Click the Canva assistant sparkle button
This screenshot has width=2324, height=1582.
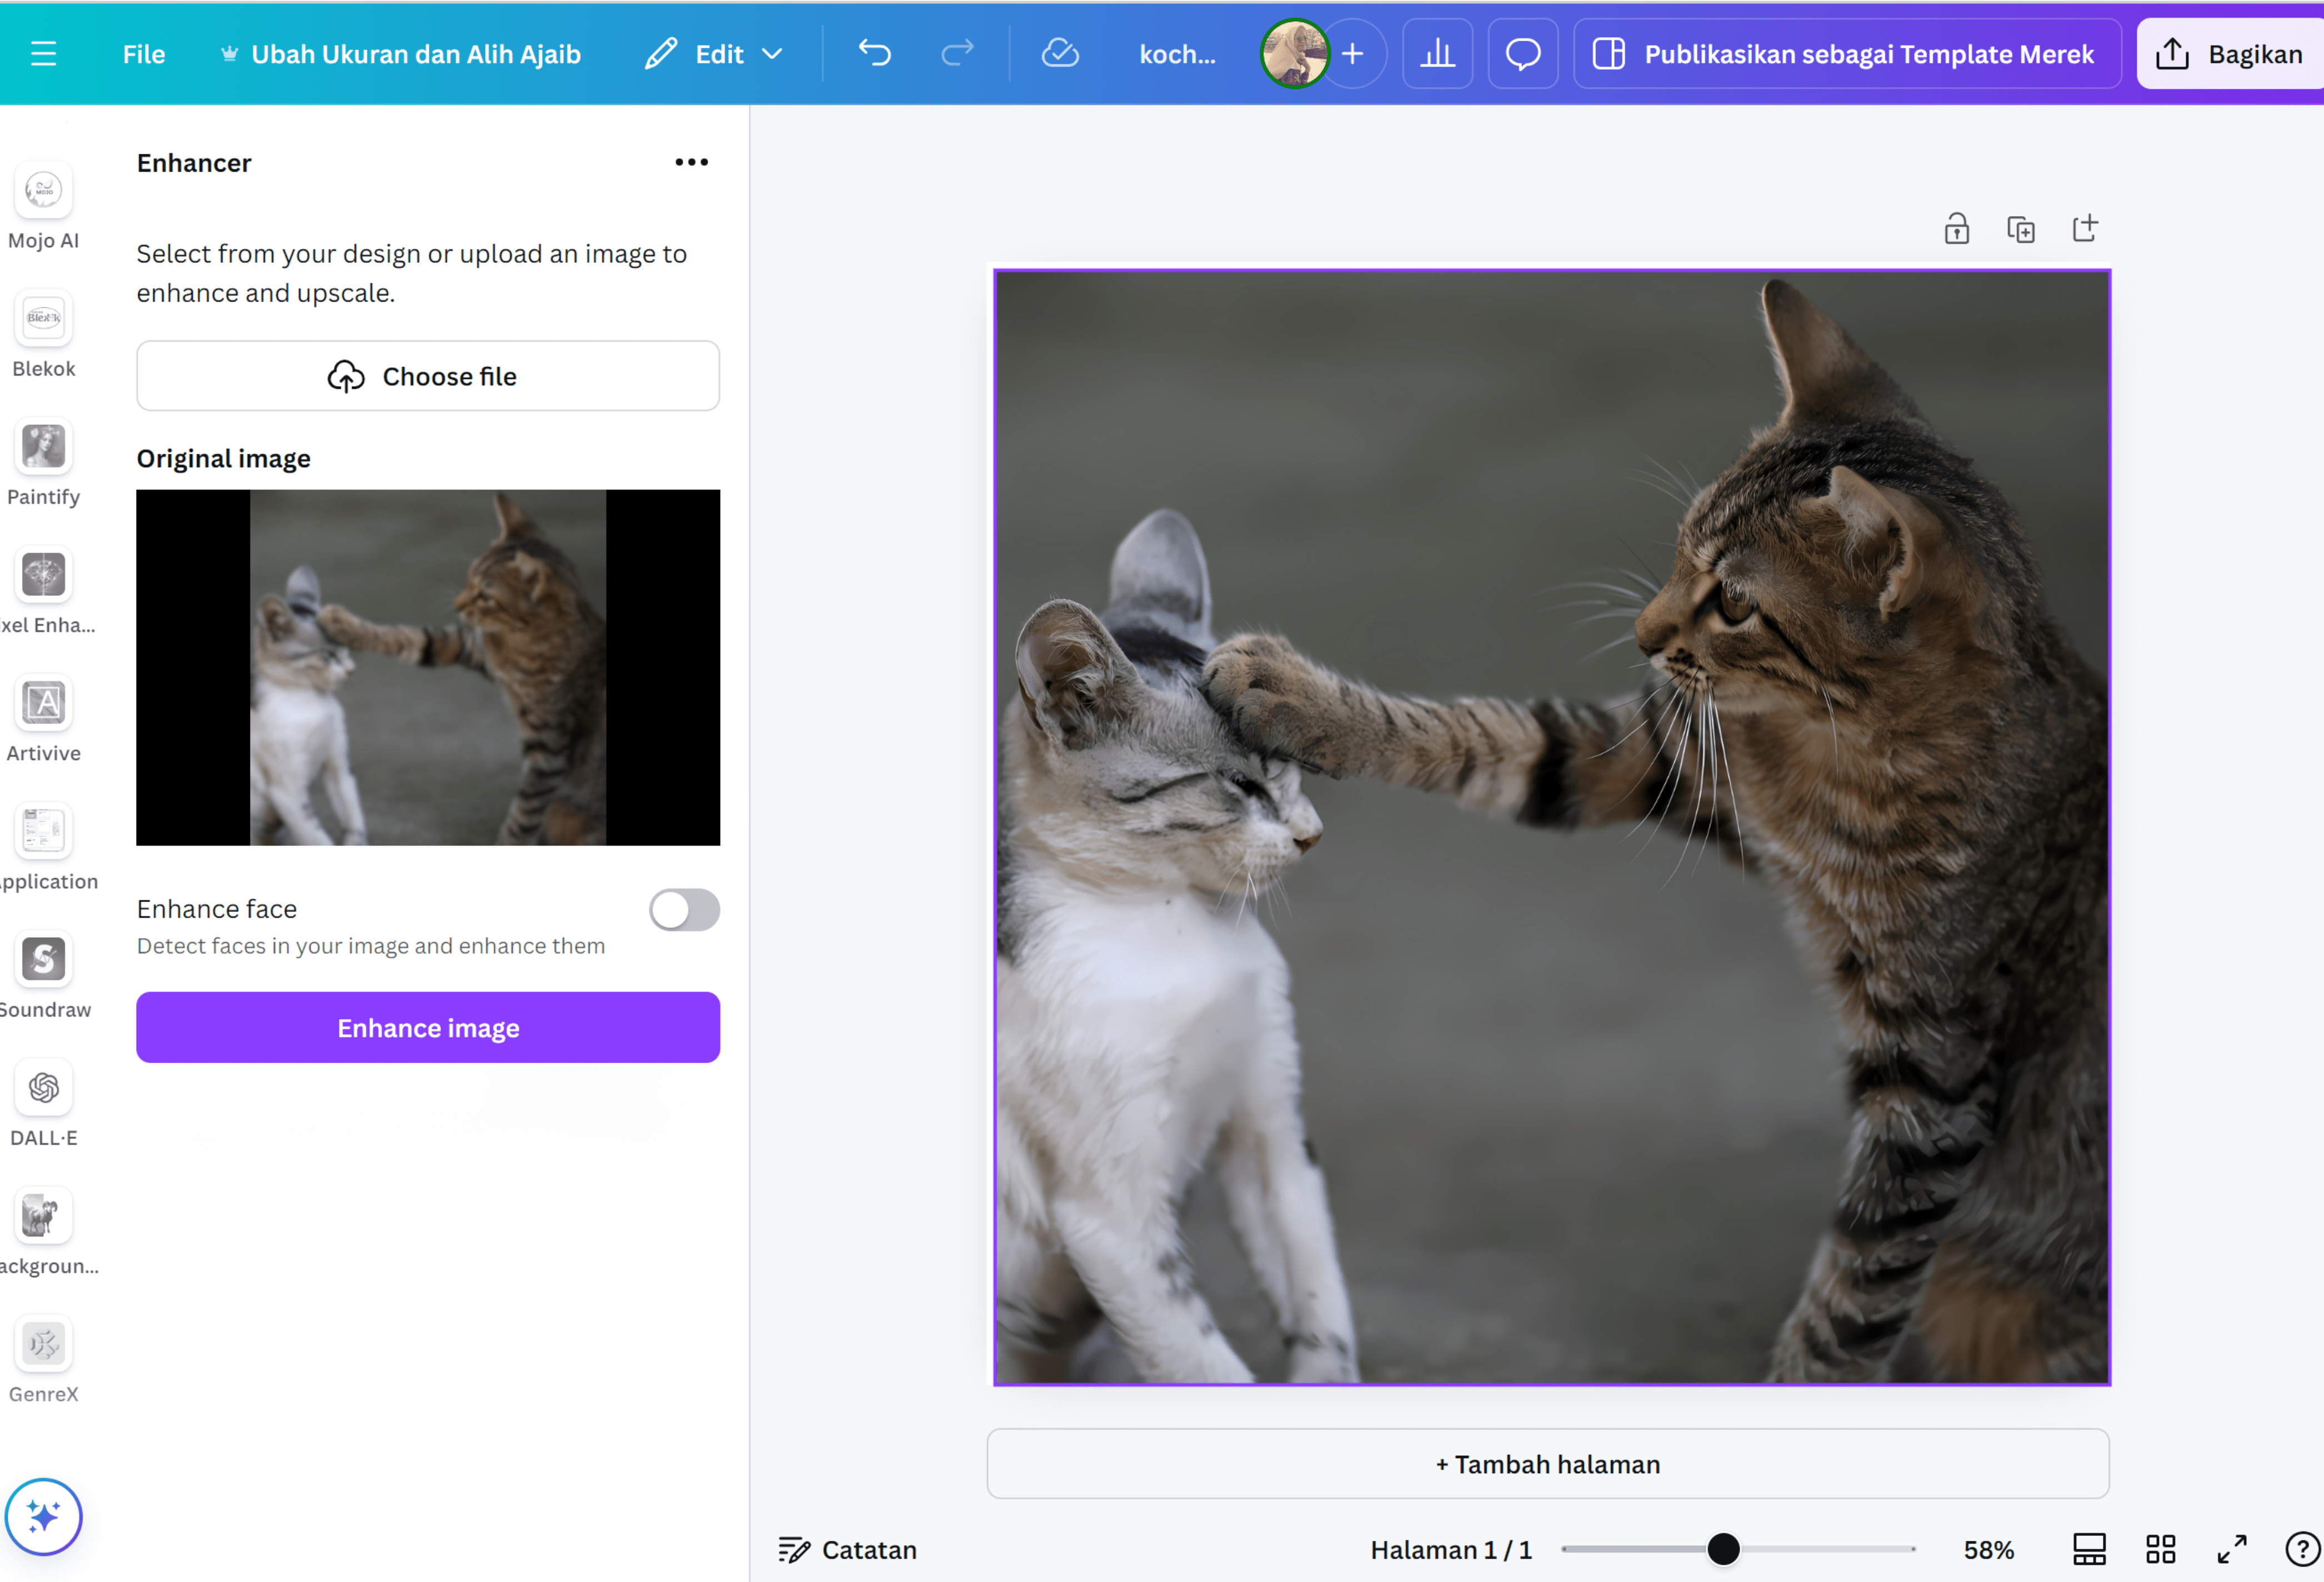(43, 1516)
